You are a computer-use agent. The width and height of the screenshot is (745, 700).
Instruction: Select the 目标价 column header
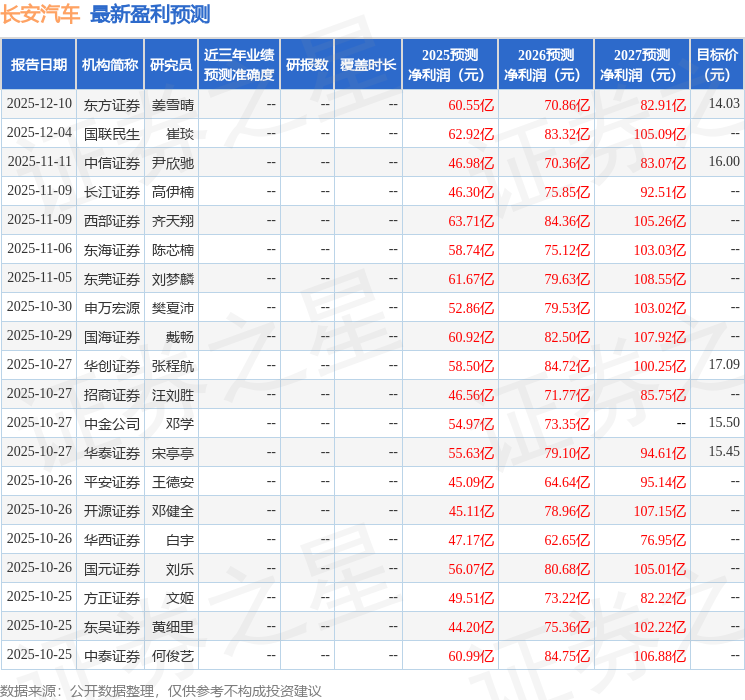tap(717, 65)
